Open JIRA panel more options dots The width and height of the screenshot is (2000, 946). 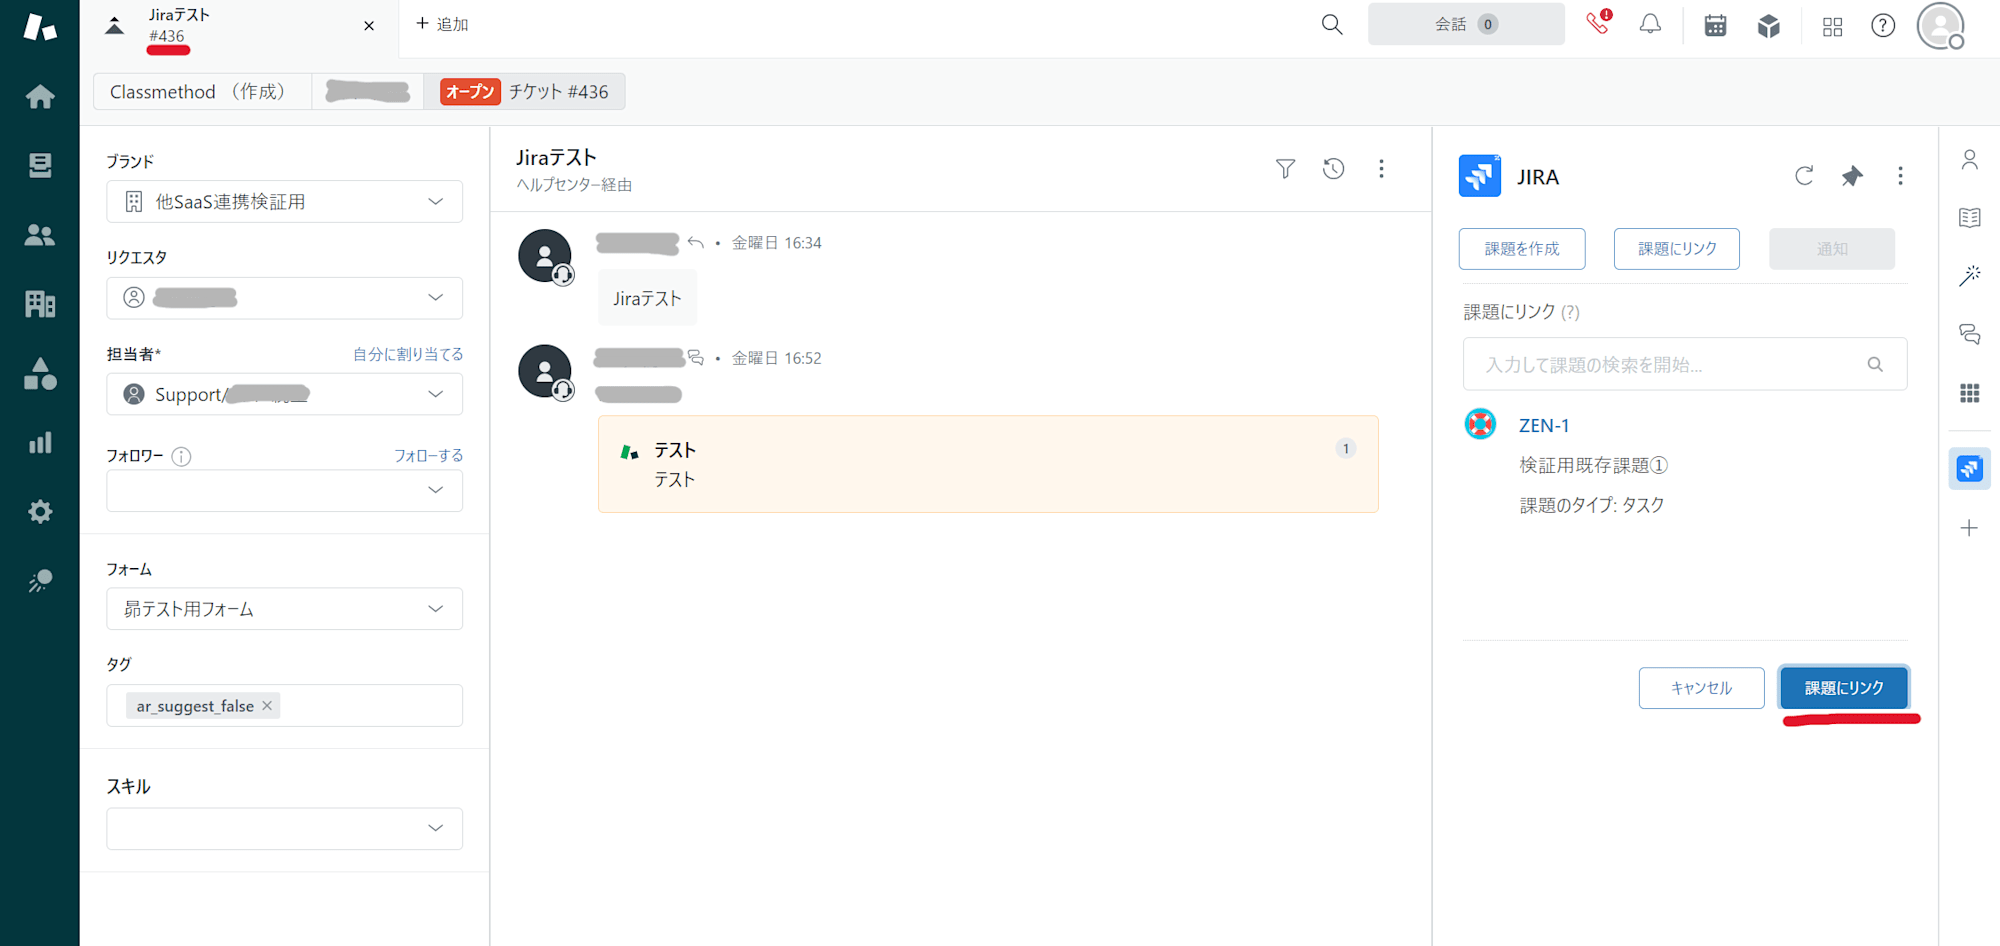(x=1900, y=176)
